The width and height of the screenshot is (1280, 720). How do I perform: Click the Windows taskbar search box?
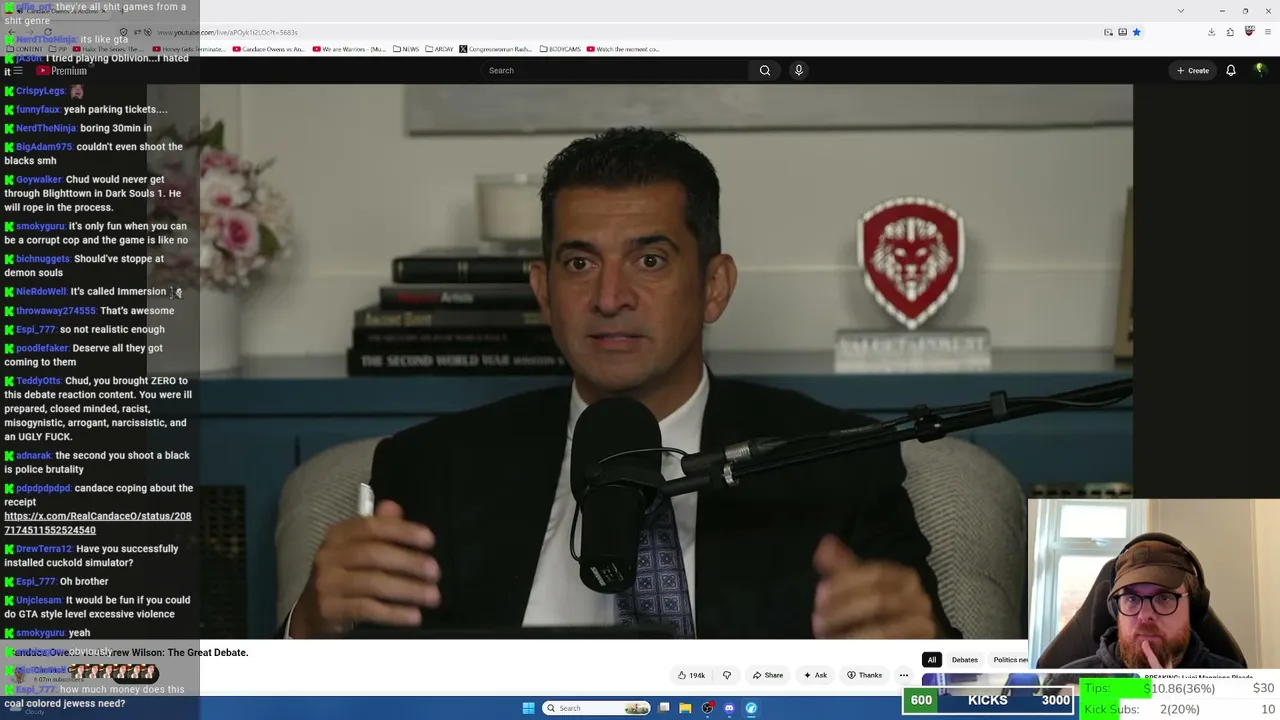[596, 708]
